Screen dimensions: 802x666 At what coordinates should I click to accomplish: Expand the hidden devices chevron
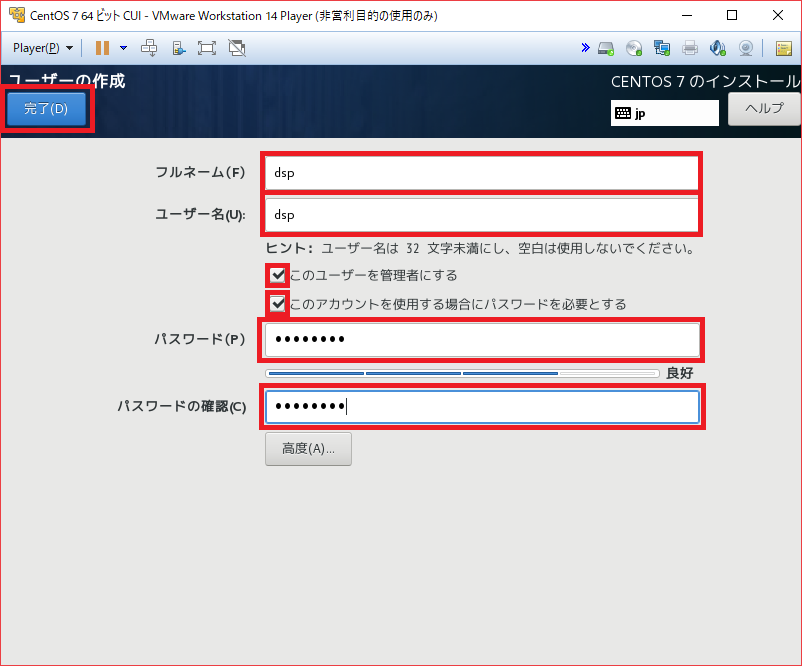[x=585, y=48]
